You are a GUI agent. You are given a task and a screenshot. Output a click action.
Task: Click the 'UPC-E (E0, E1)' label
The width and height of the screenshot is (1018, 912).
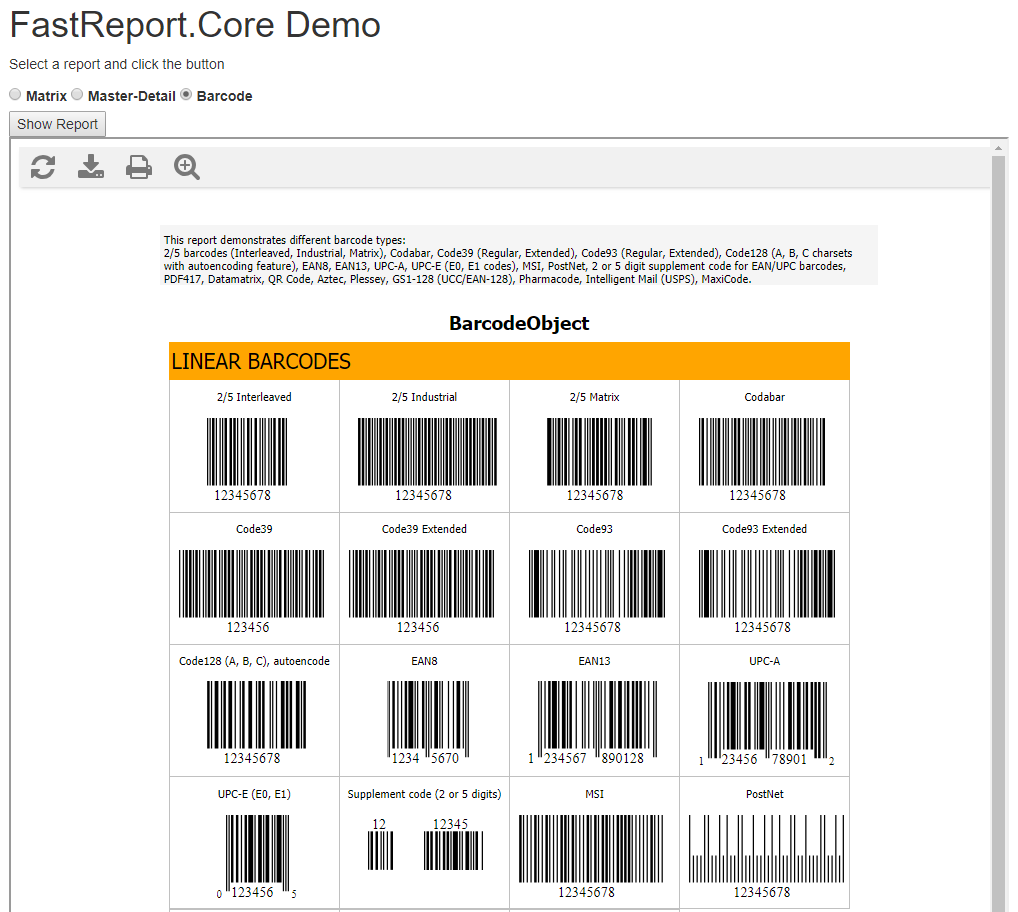coord(254,794)
